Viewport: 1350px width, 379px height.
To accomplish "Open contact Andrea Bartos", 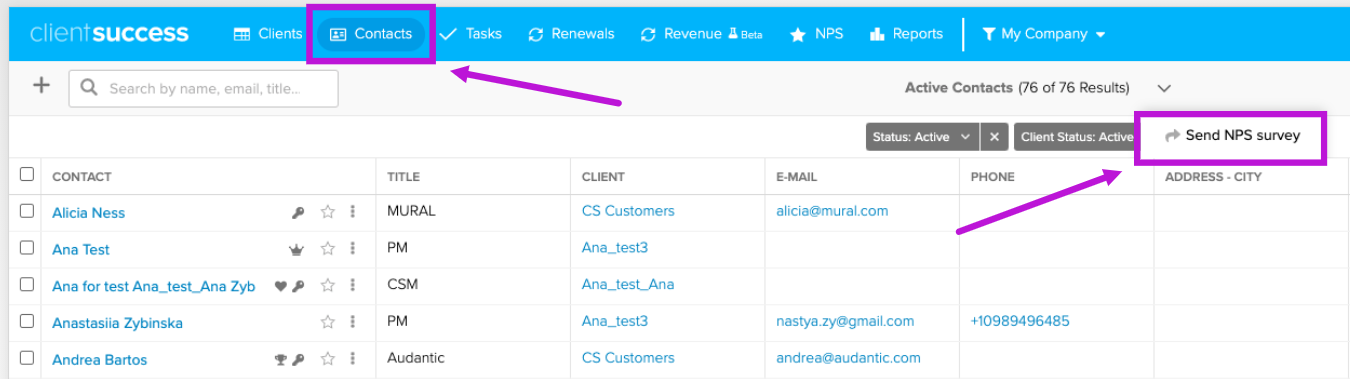I will [99, 360].
